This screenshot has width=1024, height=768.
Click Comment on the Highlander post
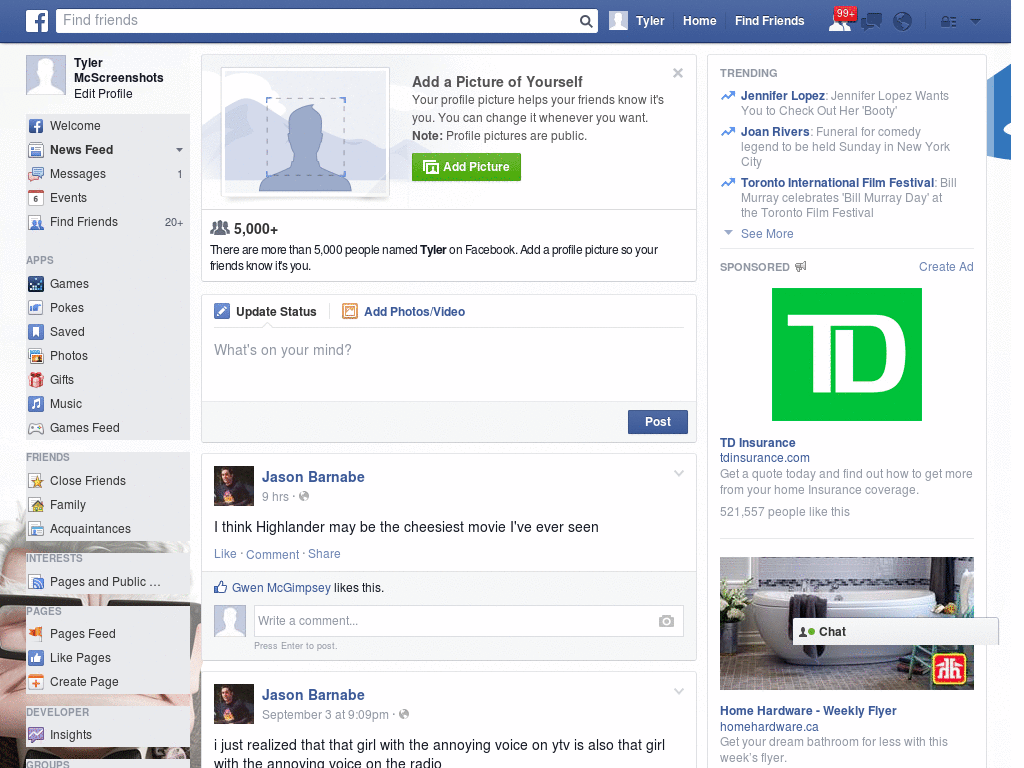tap(272, 554)
